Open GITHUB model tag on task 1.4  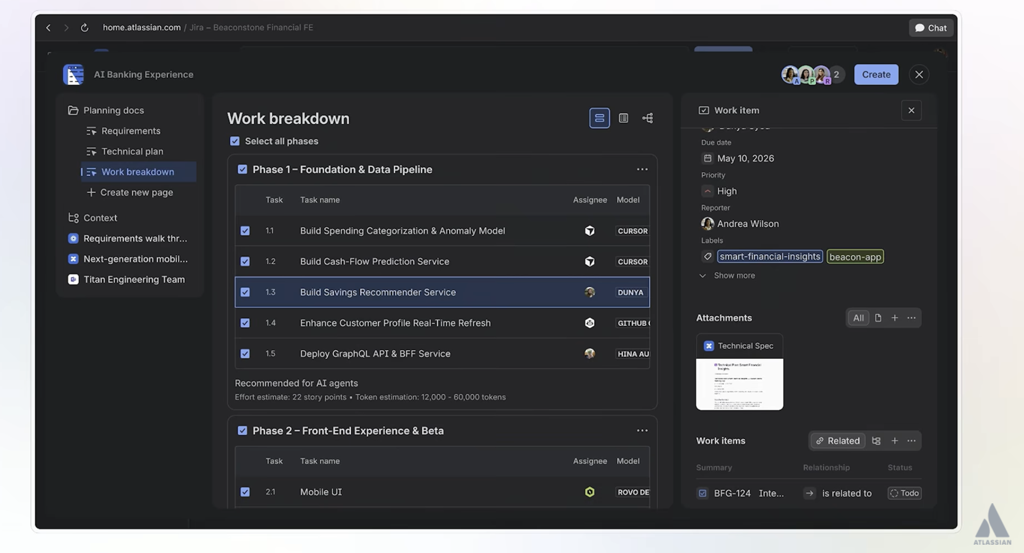(632, 323)
